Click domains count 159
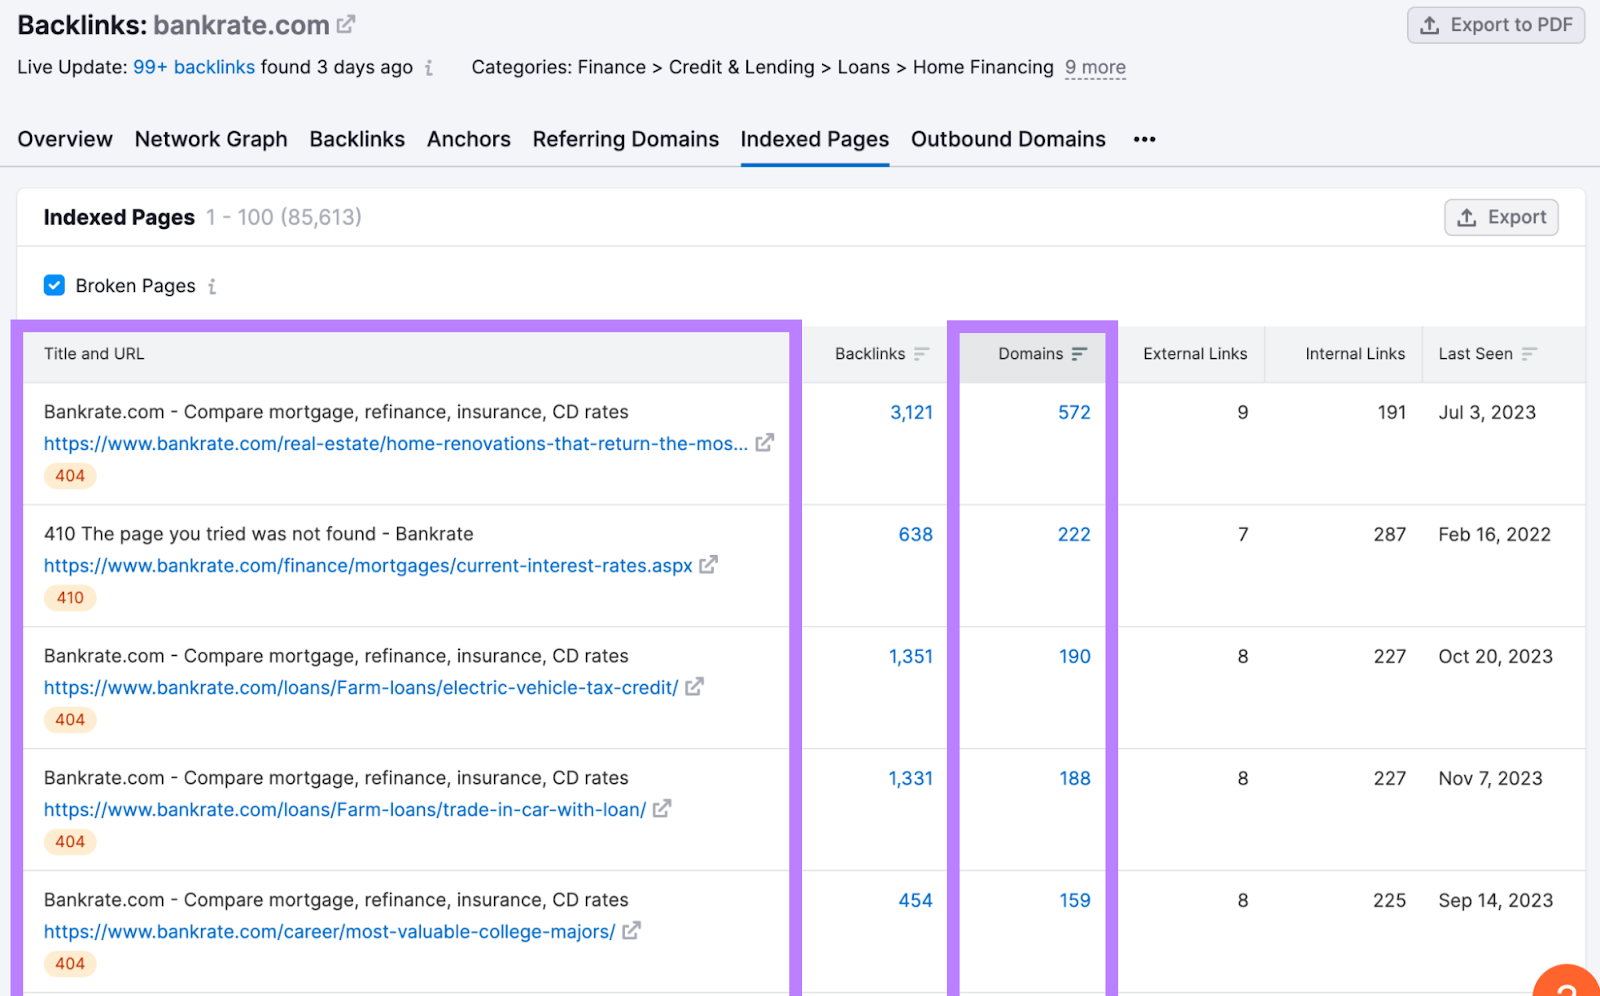Screen dimensions: 1600x996 (1075, 900)
